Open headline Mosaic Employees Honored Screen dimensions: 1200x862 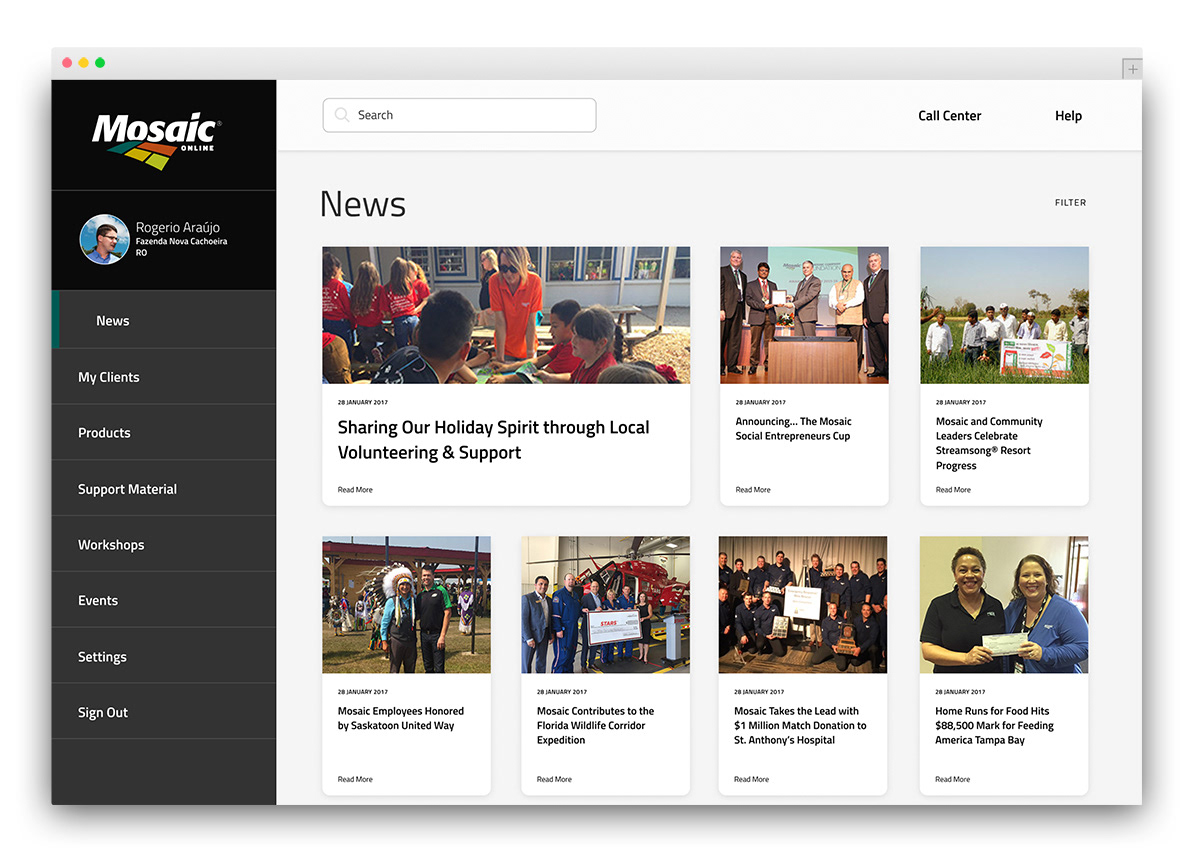401,718
